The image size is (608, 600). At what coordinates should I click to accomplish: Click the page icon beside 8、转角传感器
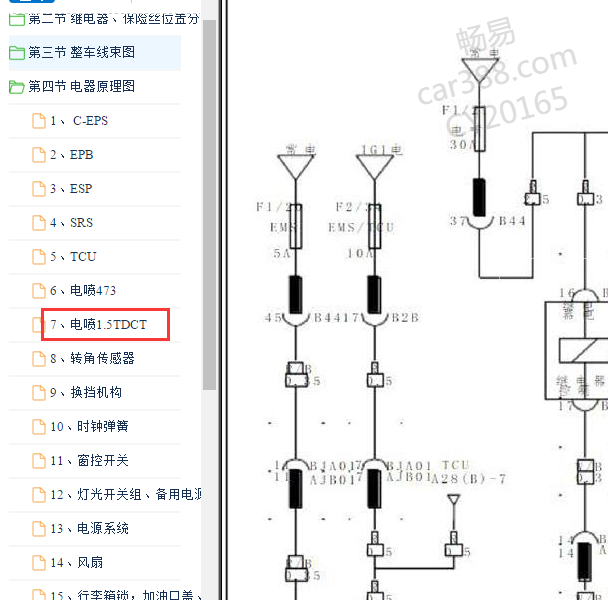39,359
